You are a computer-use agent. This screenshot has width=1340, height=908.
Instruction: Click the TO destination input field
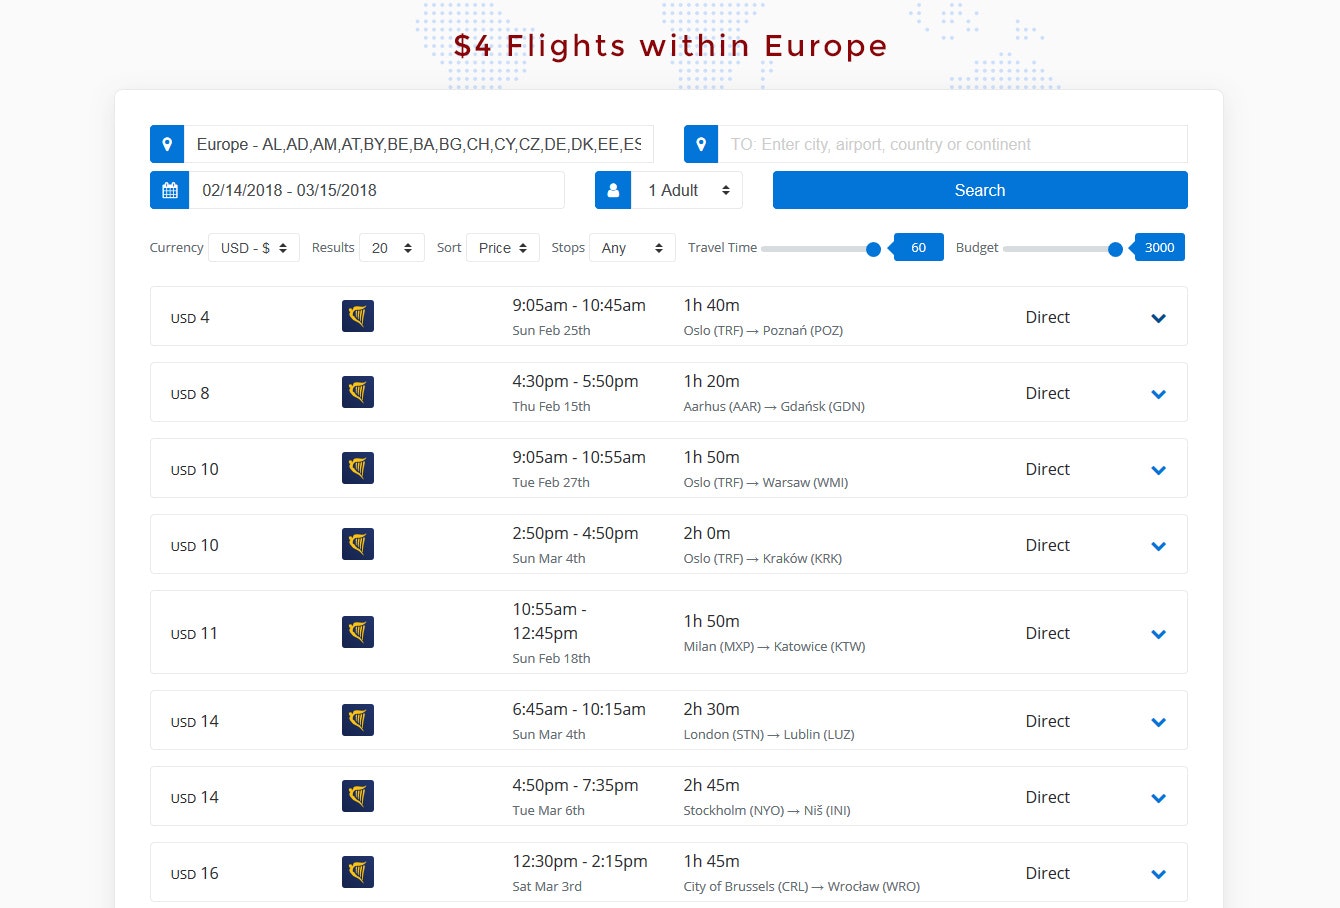click(x=950, y=143)
